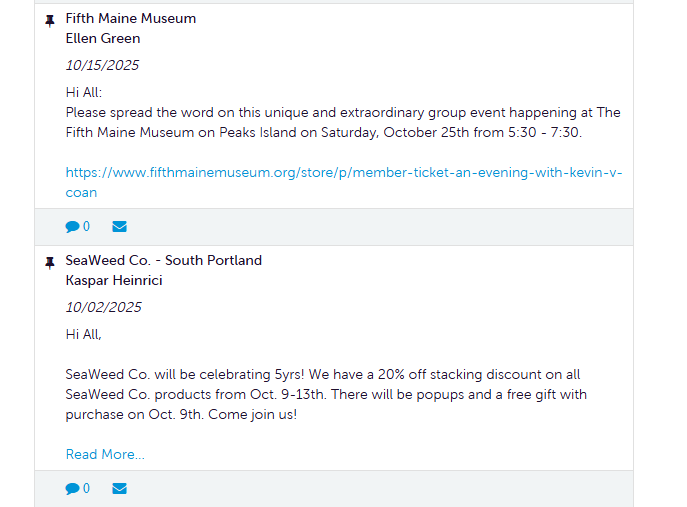Image resolution: width=687 pixels, height=507 pixels.
Task: Click the Peaks Island event description text
Action: click(x=343, y=122)
